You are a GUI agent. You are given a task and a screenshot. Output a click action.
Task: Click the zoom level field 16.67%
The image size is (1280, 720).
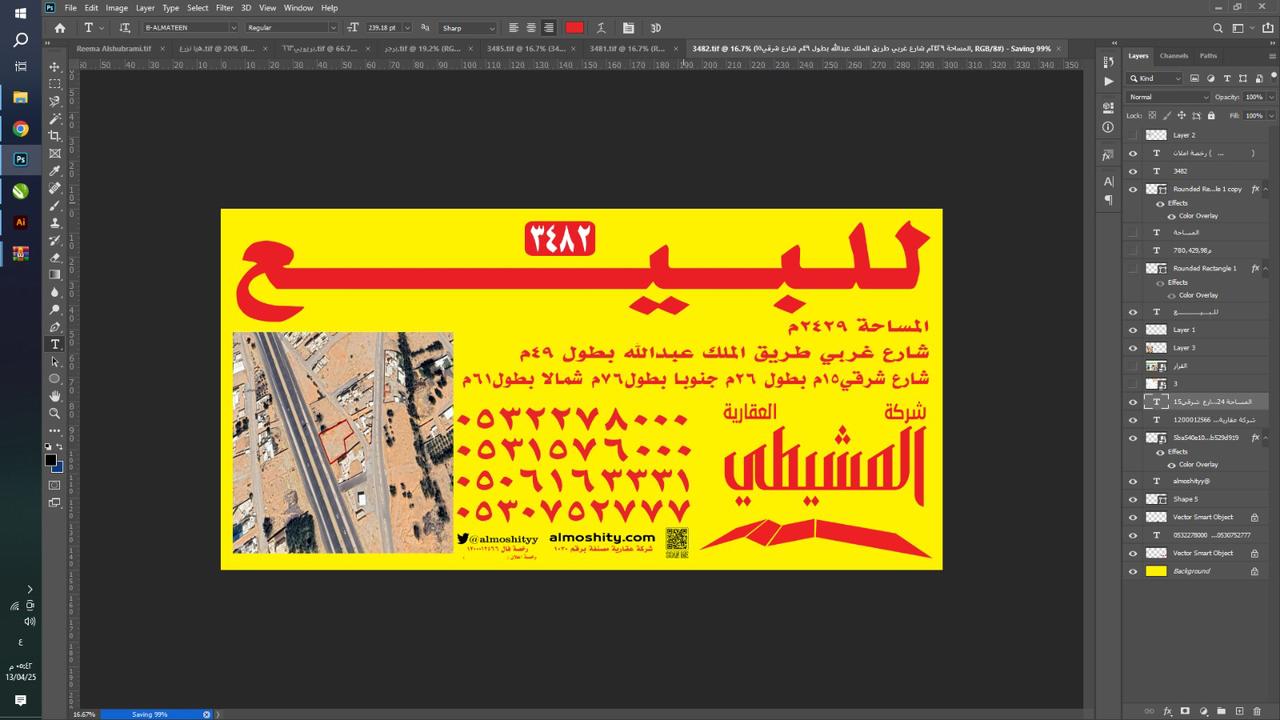click(84, 714)
